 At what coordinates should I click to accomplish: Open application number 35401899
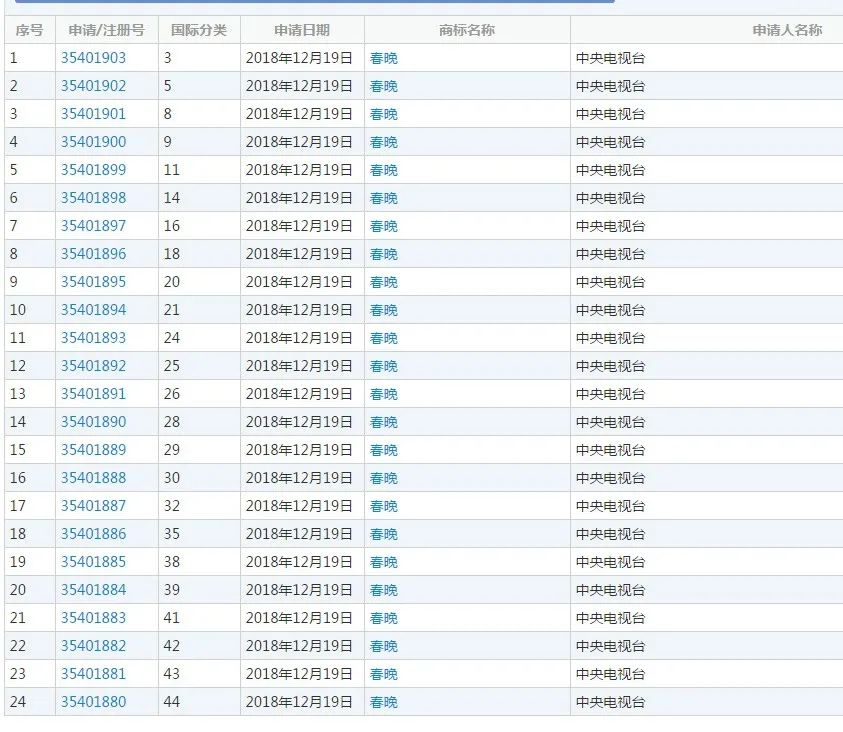pos(93,169)
